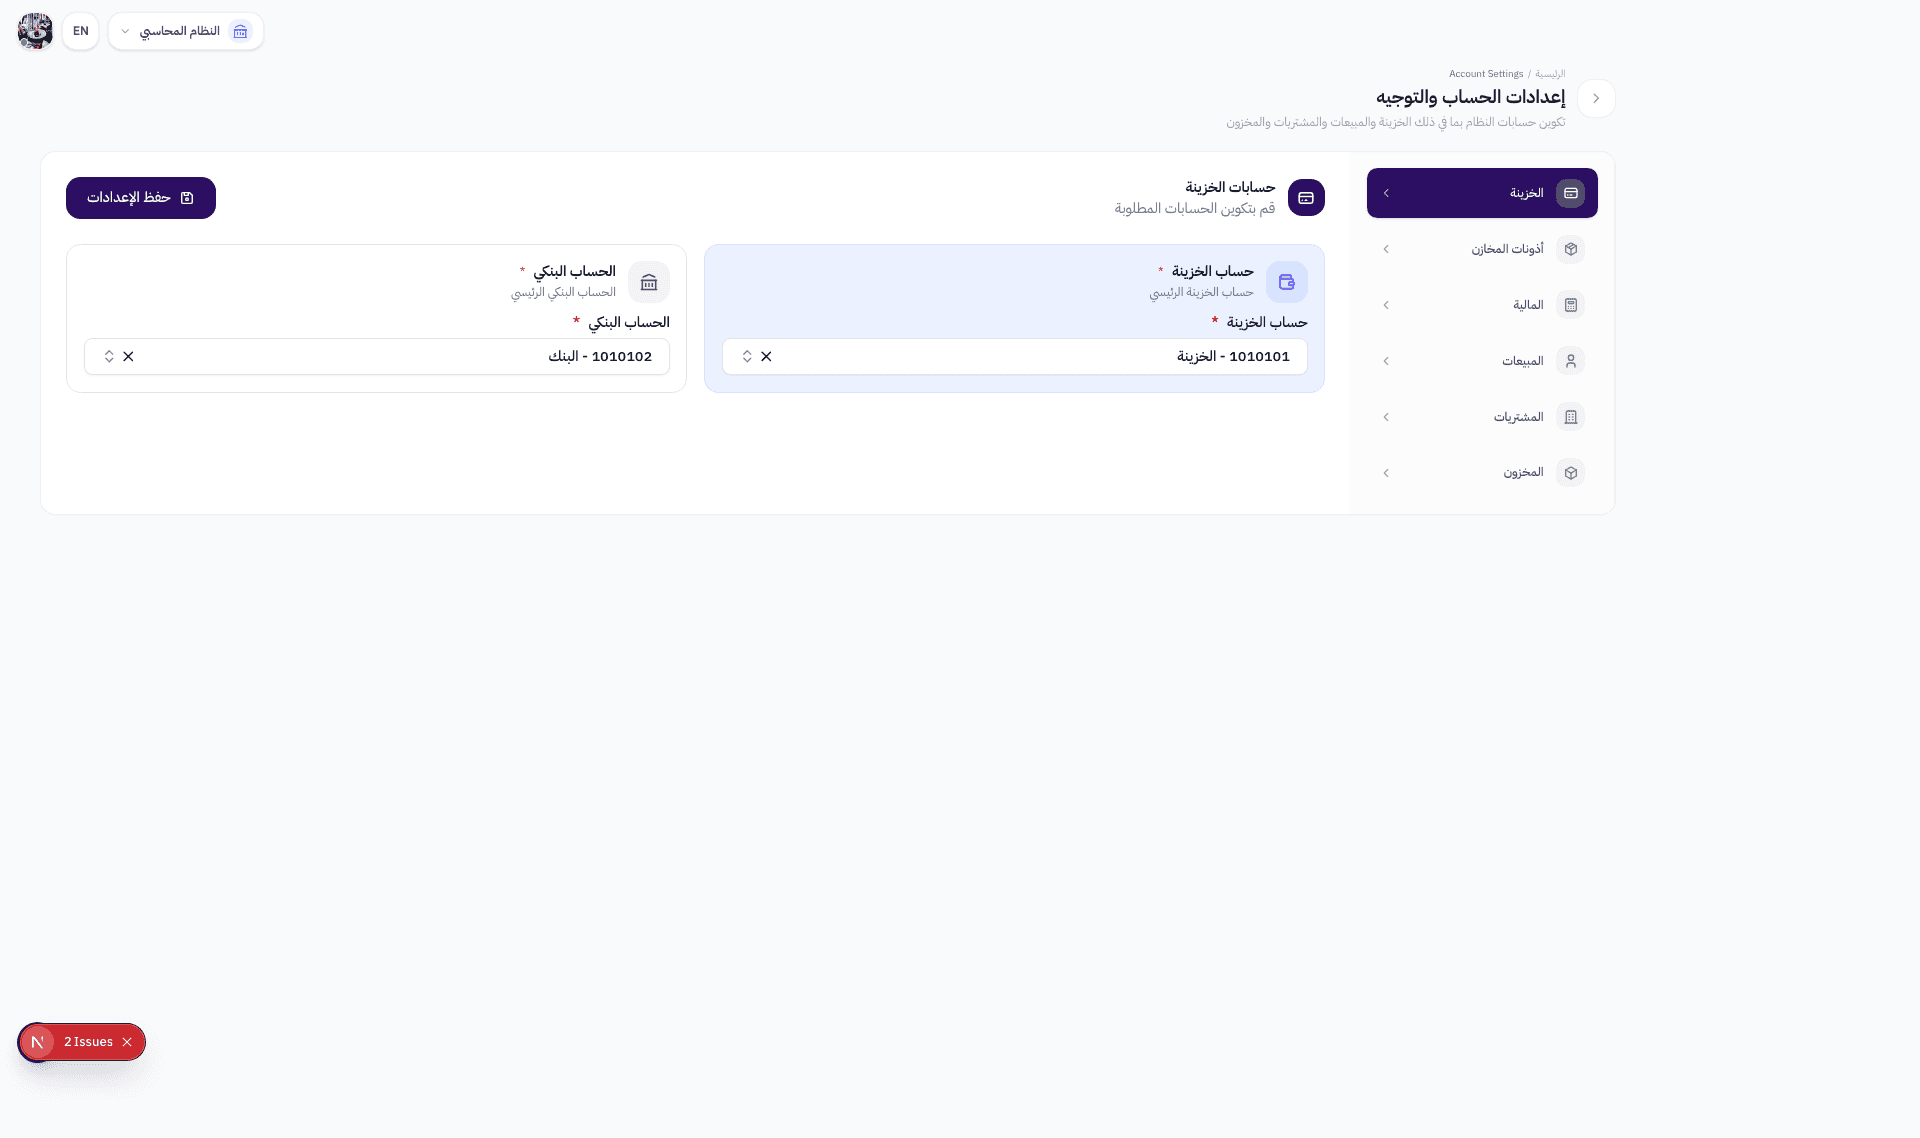Screen dimensions: 1920x1138
Task: Click the sales person icon beside المبيعات
Action: 1573,361
